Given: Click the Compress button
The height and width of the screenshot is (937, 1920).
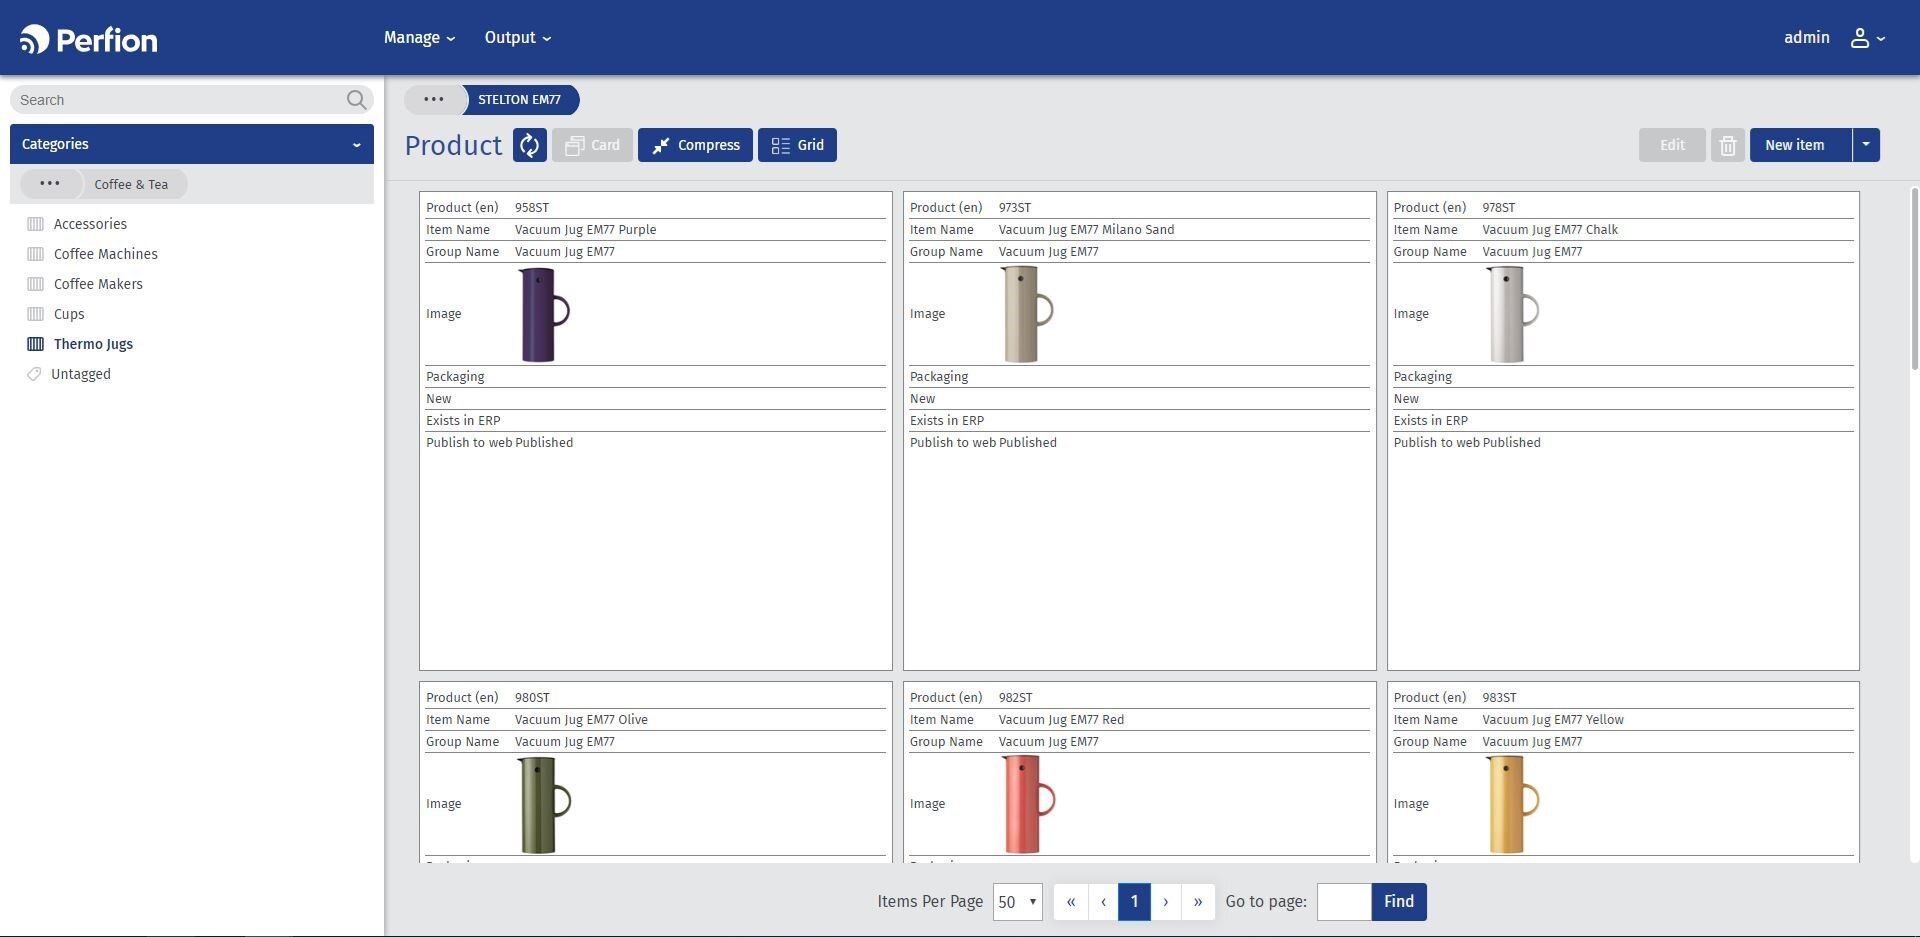Looking at the screenshot, I should (x=695, y=145).
